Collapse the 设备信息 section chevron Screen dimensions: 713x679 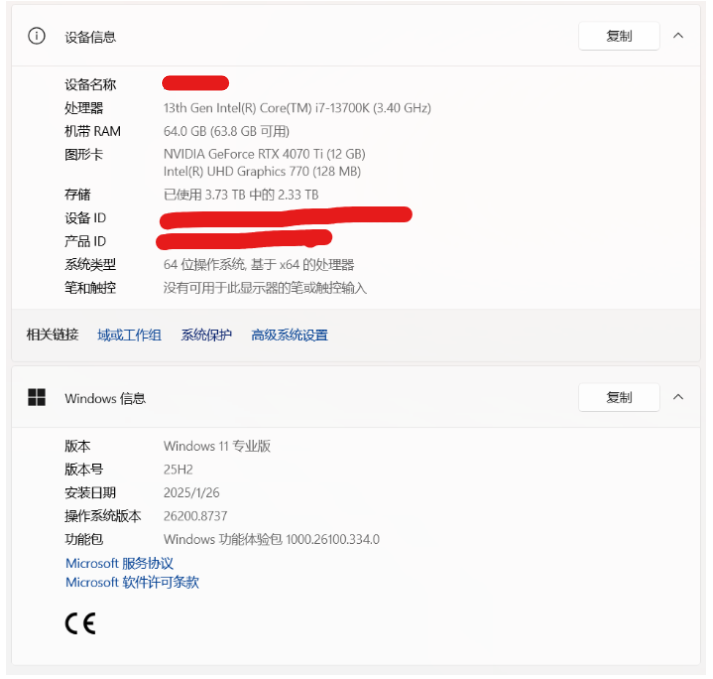tap(678, 35)
